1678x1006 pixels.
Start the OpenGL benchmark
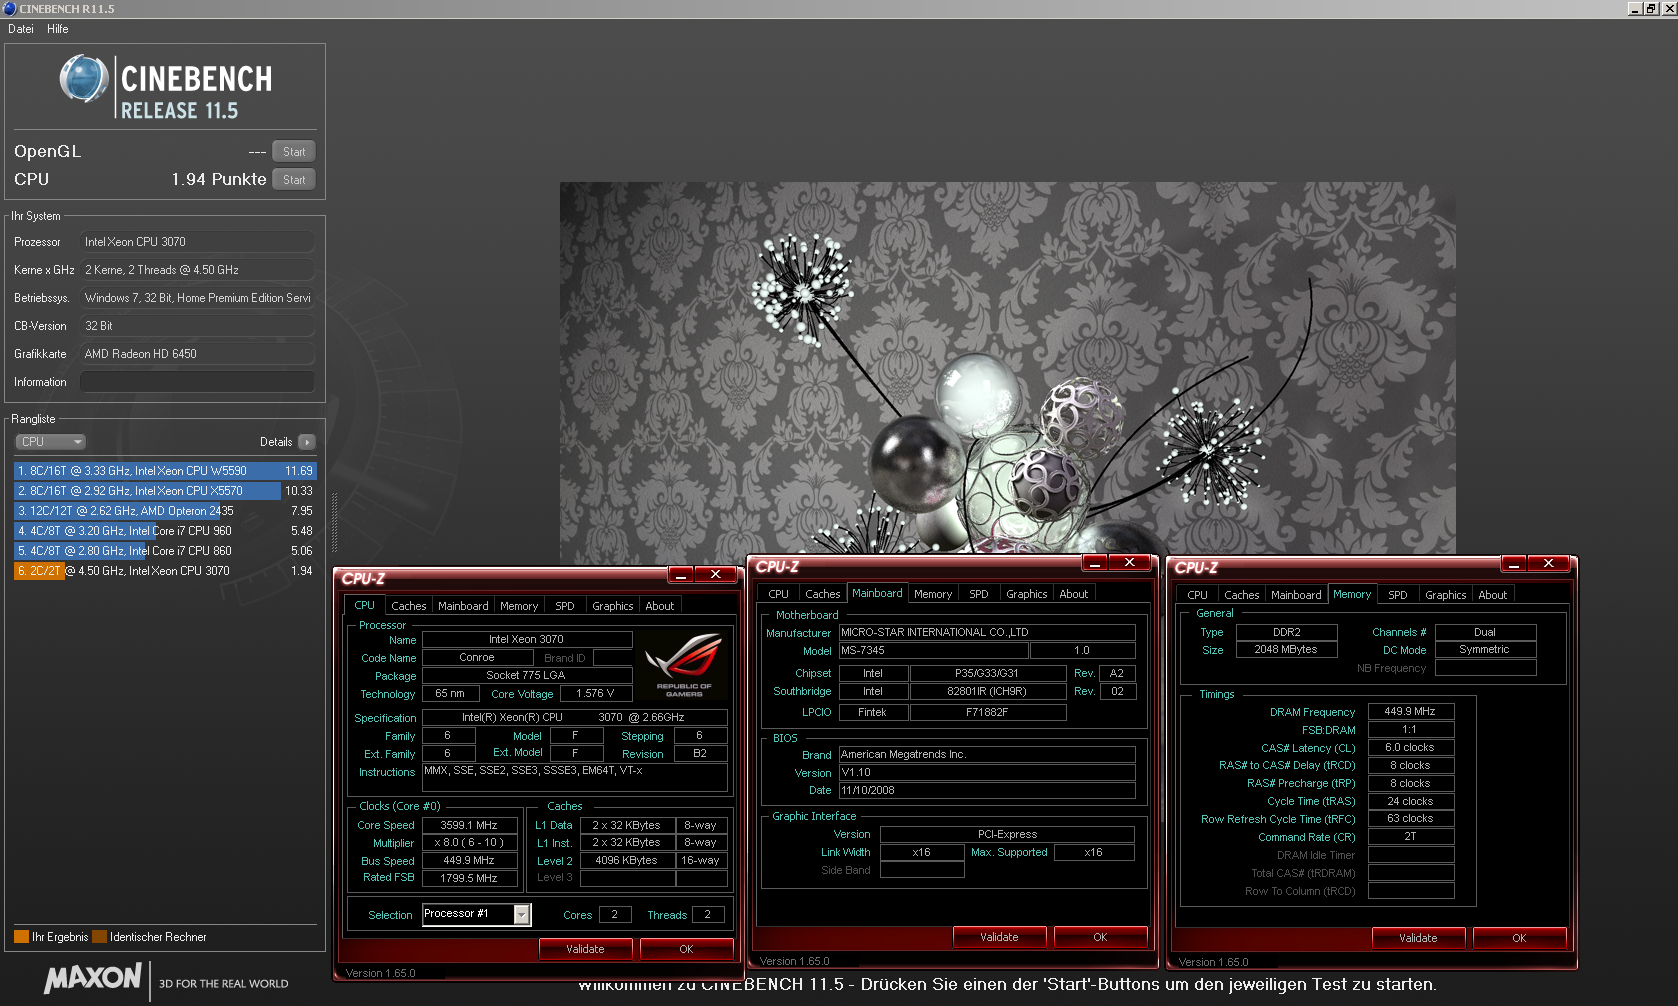pos(294,152)
